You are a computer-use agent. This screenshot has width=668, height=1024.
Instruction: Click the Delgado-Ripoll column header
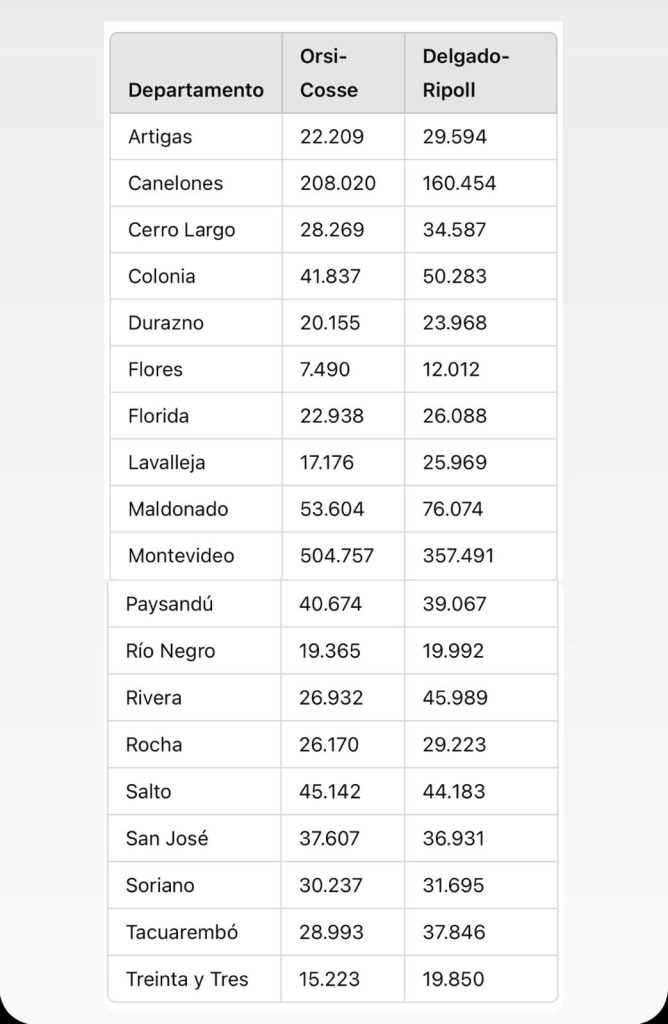[x=465, y=73]
